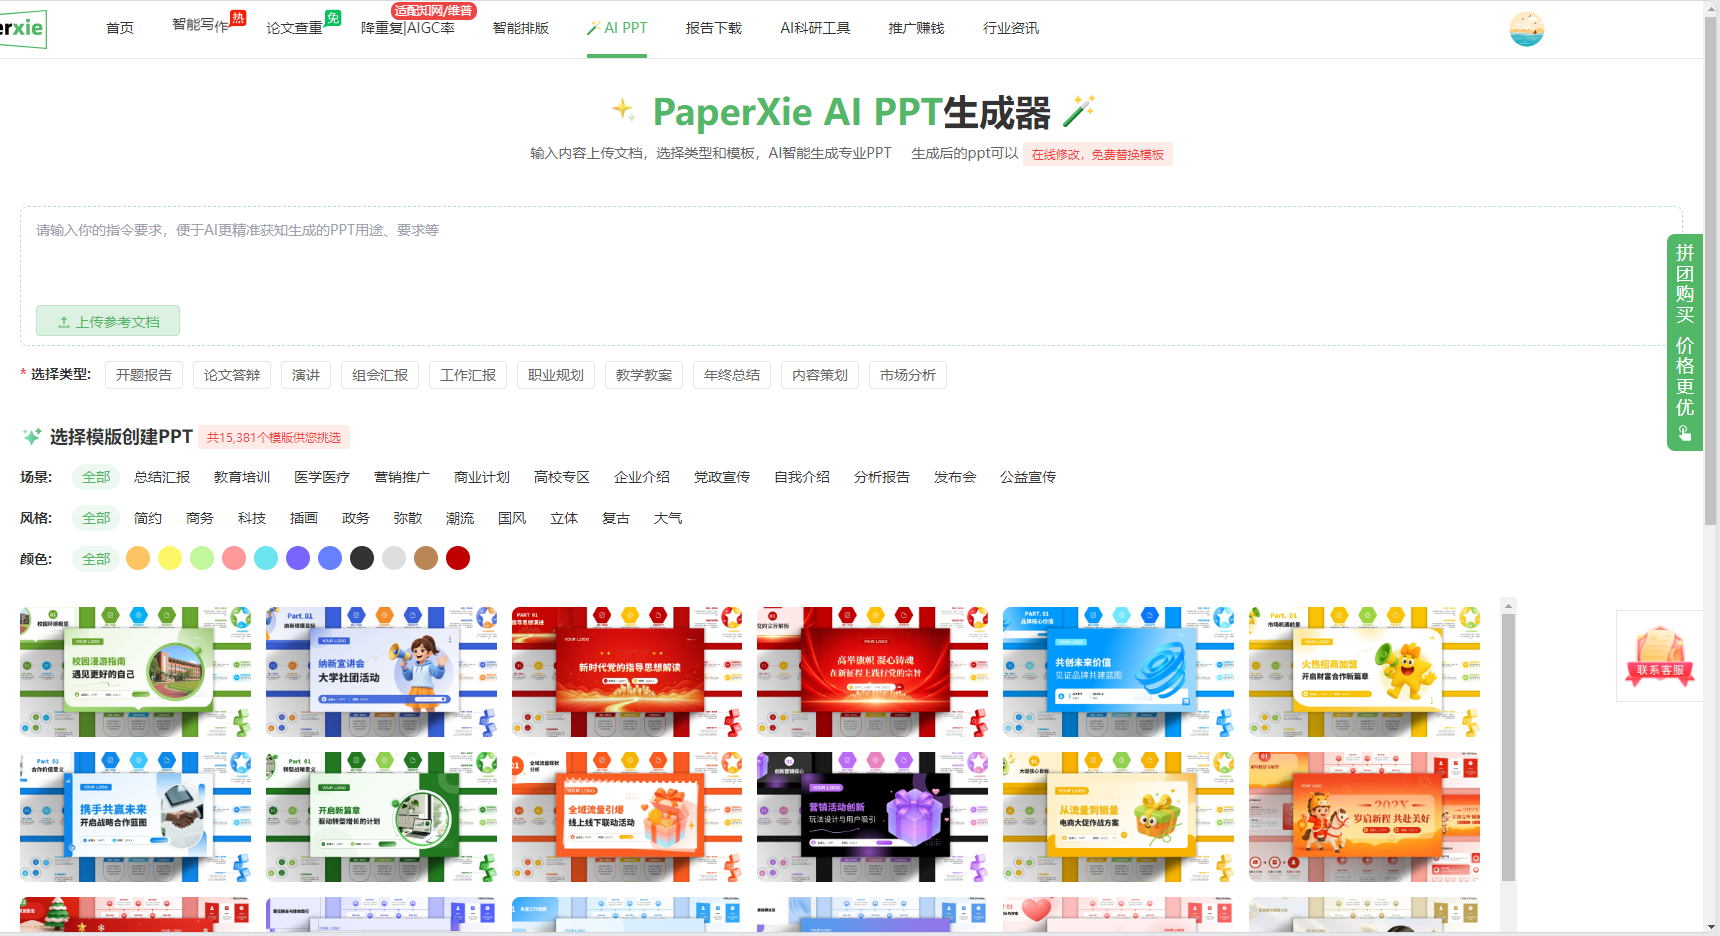Select type 职业规划
Image resolution: width=1720 pixels, height=936 pixels.
coord(556,375)
